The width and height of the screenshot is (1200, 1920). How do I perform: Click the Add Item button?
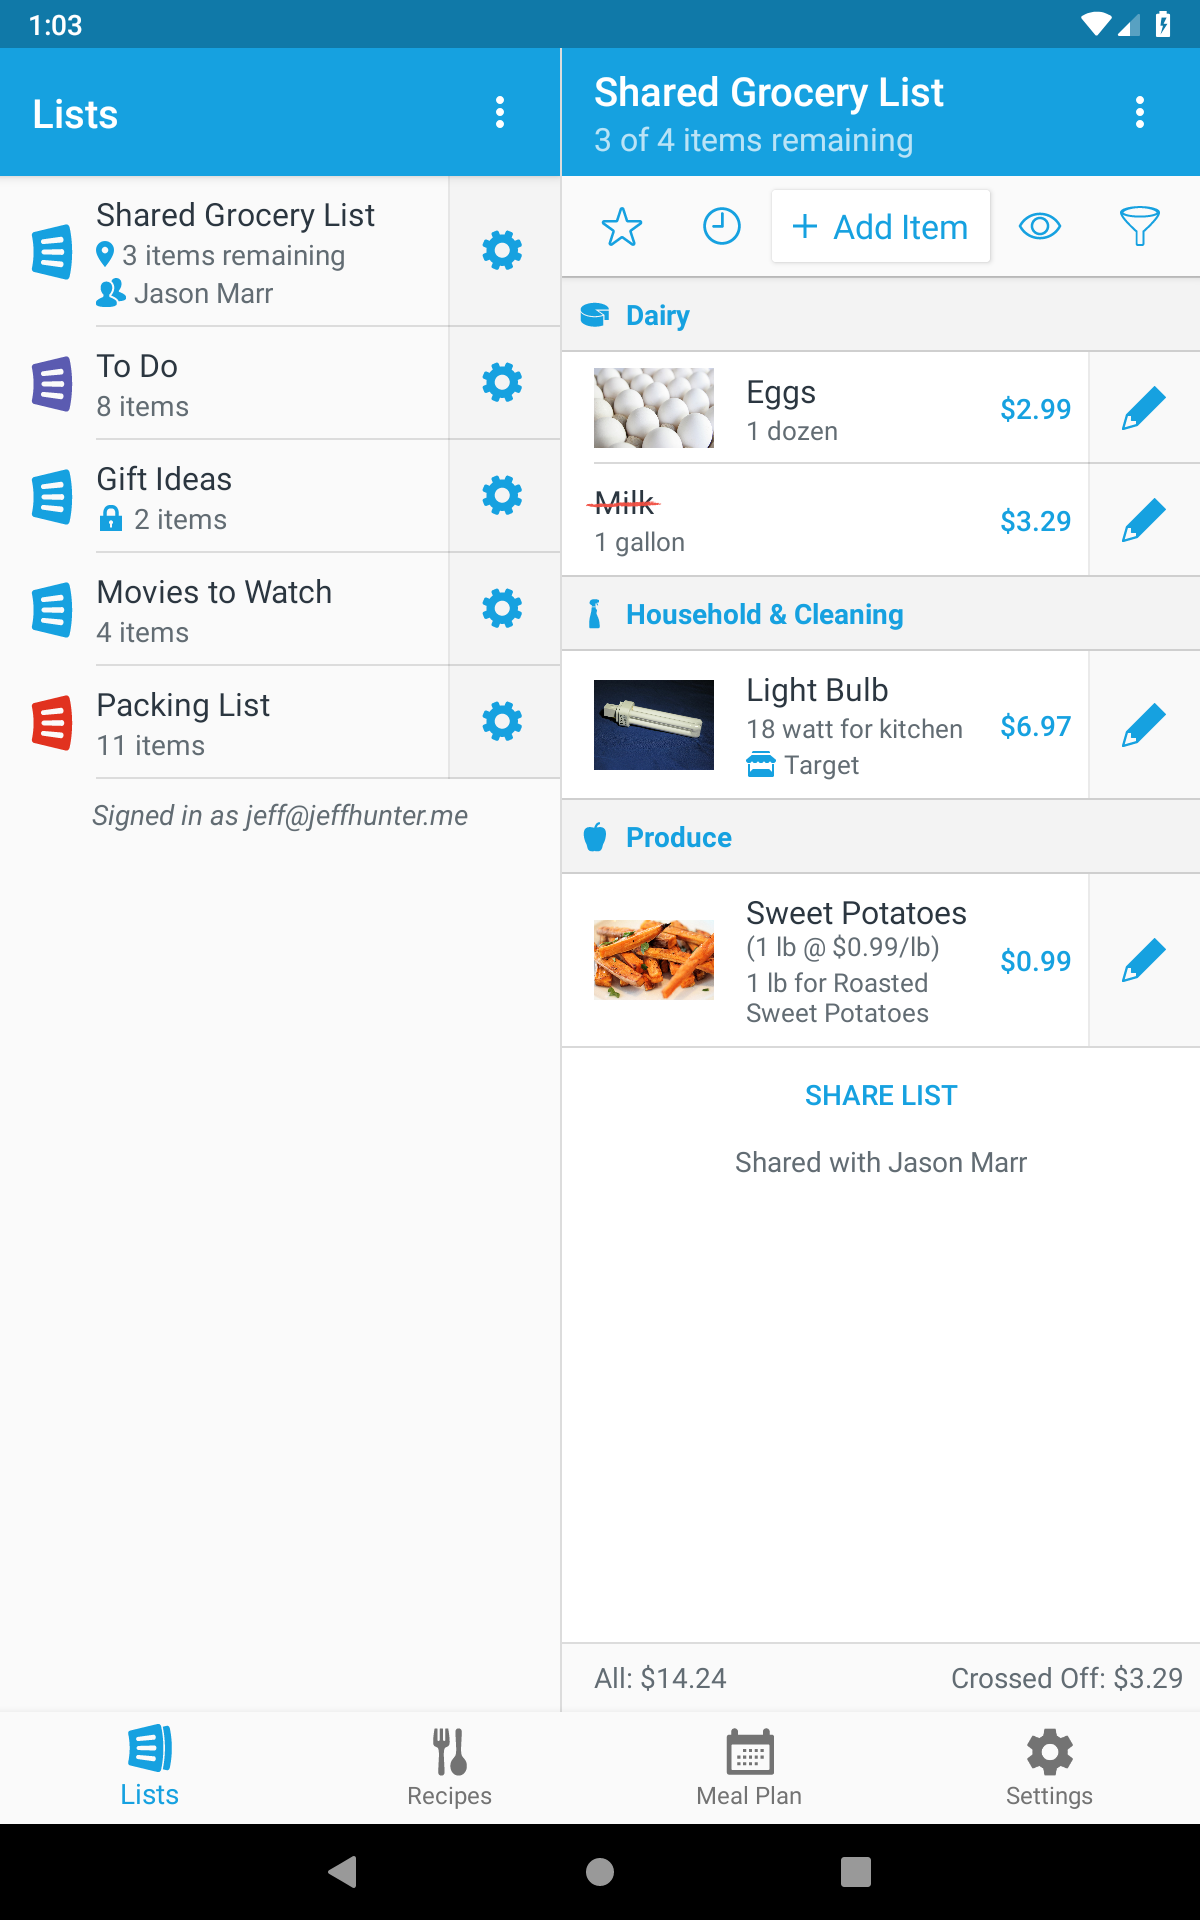pyautogui.click(x=880, y=226)
